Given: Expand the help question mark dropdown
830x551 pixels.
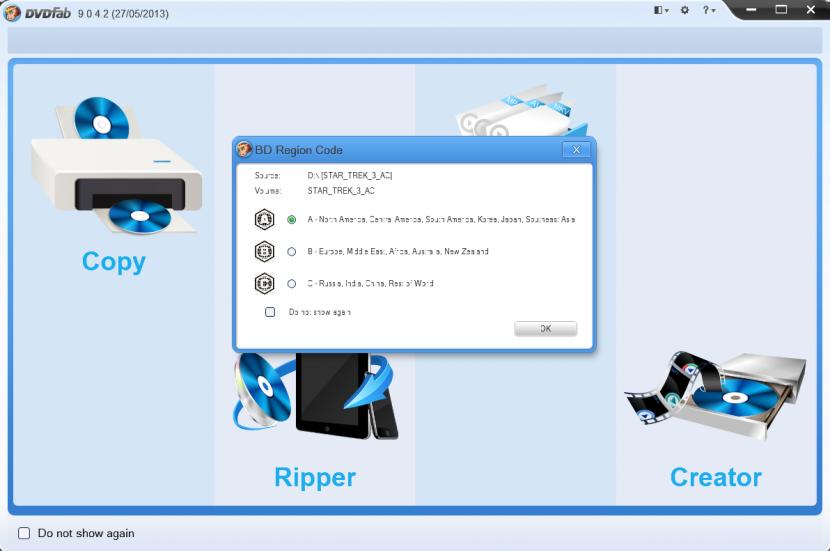Looking at the screenshot, I should tap(708, 10).
